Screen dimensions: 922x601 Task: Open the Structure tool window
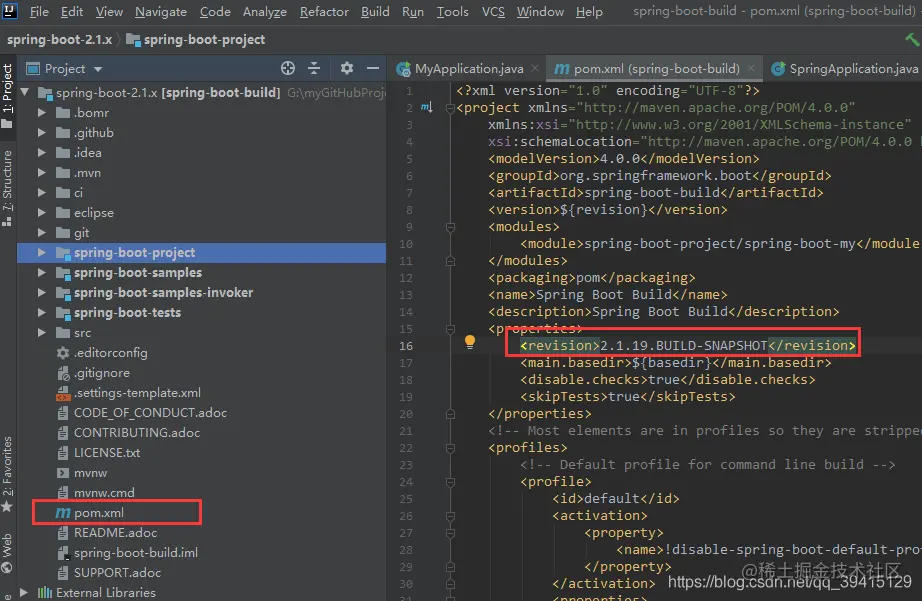pyautogui.click(x=7, y=188)
